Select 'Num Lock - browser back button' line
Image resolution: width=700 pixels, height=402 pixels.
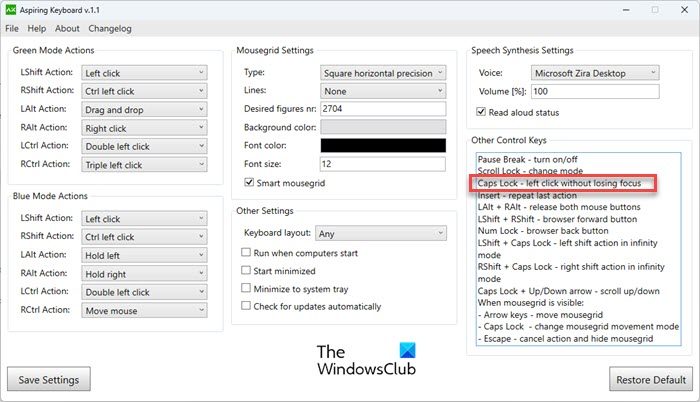(543, 231)
